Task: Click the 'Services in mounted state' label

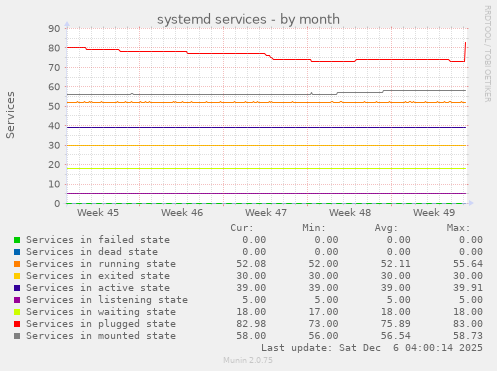Action: coord(101,336)
